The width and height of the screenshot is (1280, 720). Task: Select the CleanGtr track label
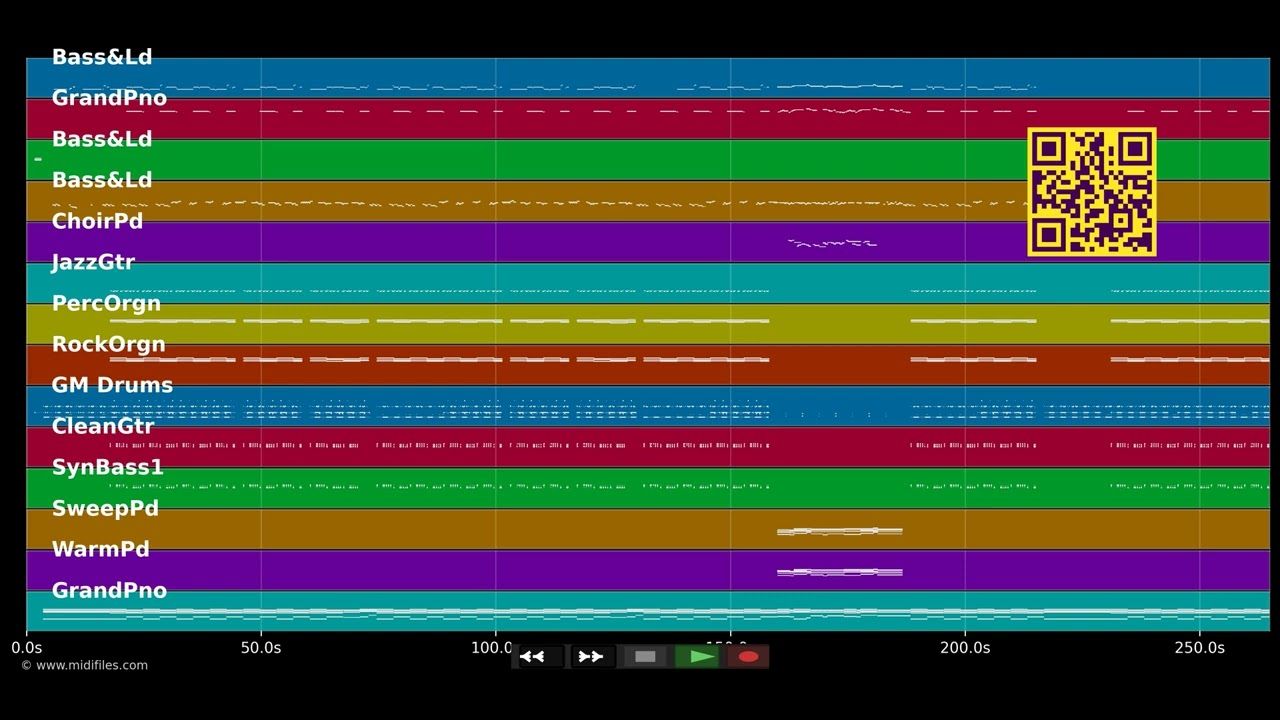point(103,426)
